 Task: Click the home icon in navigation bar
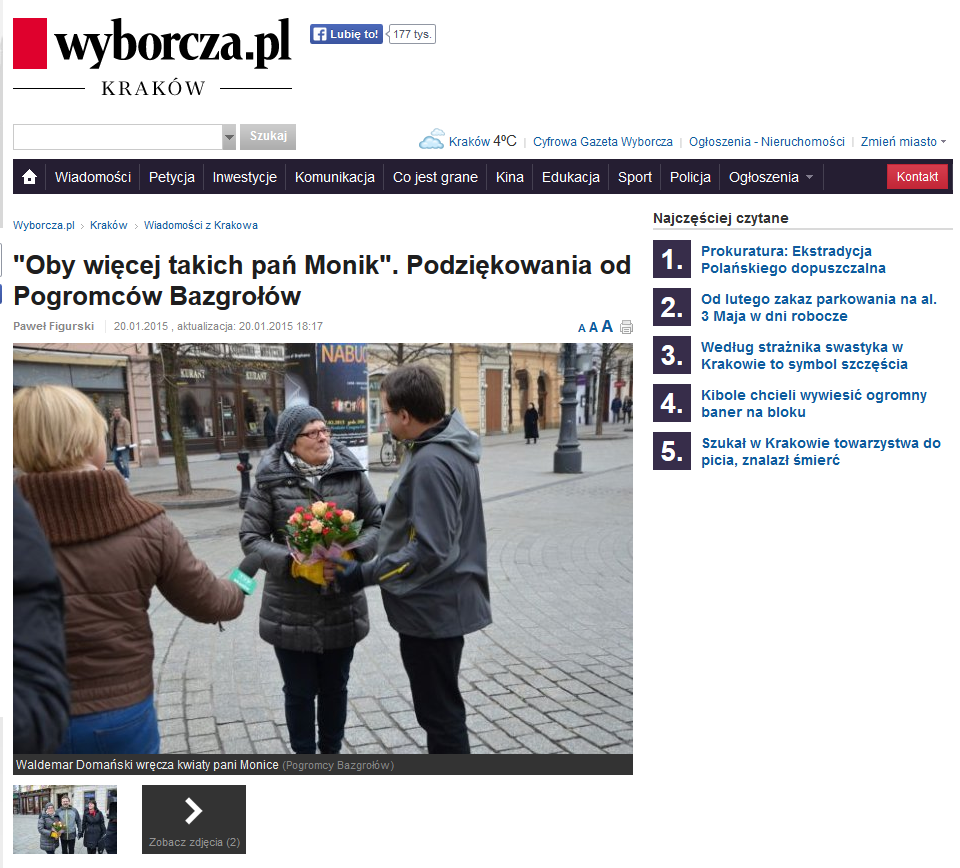click(29, 177)
